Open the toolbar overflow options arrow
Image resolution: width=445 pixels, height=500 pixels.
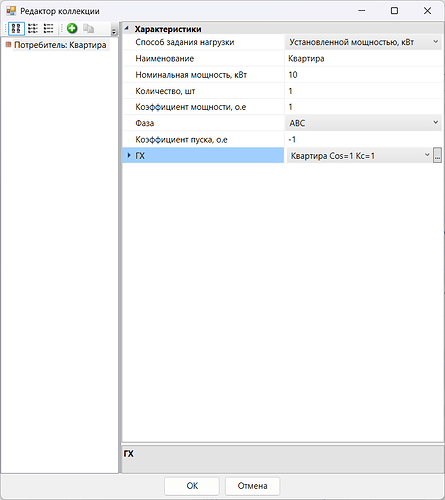pyautogui.click(x=114, y=31)
